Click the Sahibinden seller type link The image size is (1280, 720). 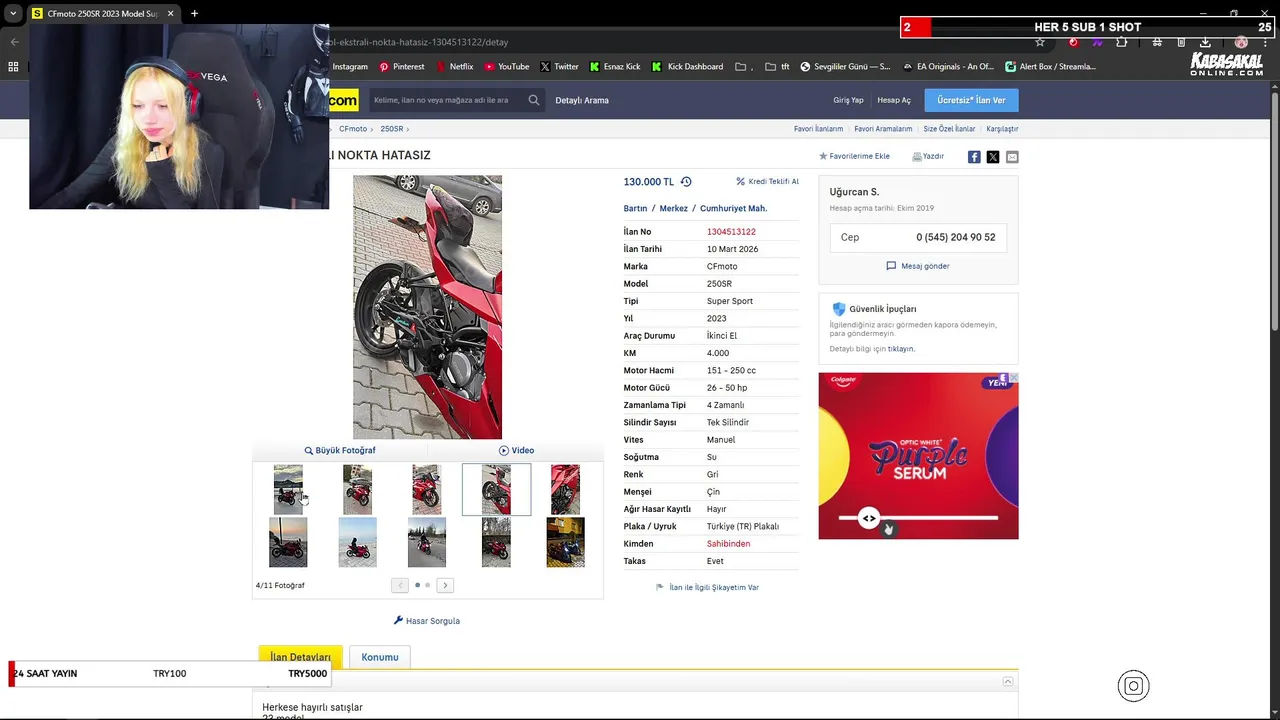pyautogui.click(x=728, y=544)
